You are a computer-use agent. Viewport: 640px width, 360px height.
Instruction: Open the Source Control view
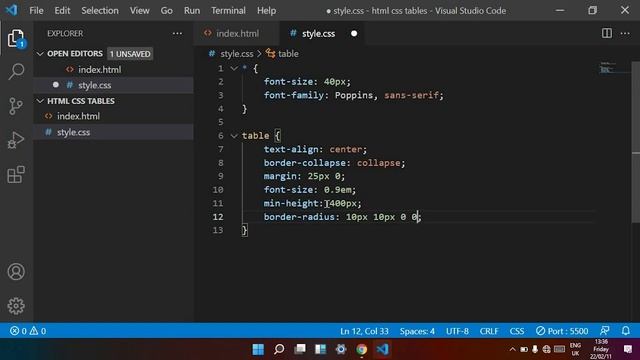(16, 106)
